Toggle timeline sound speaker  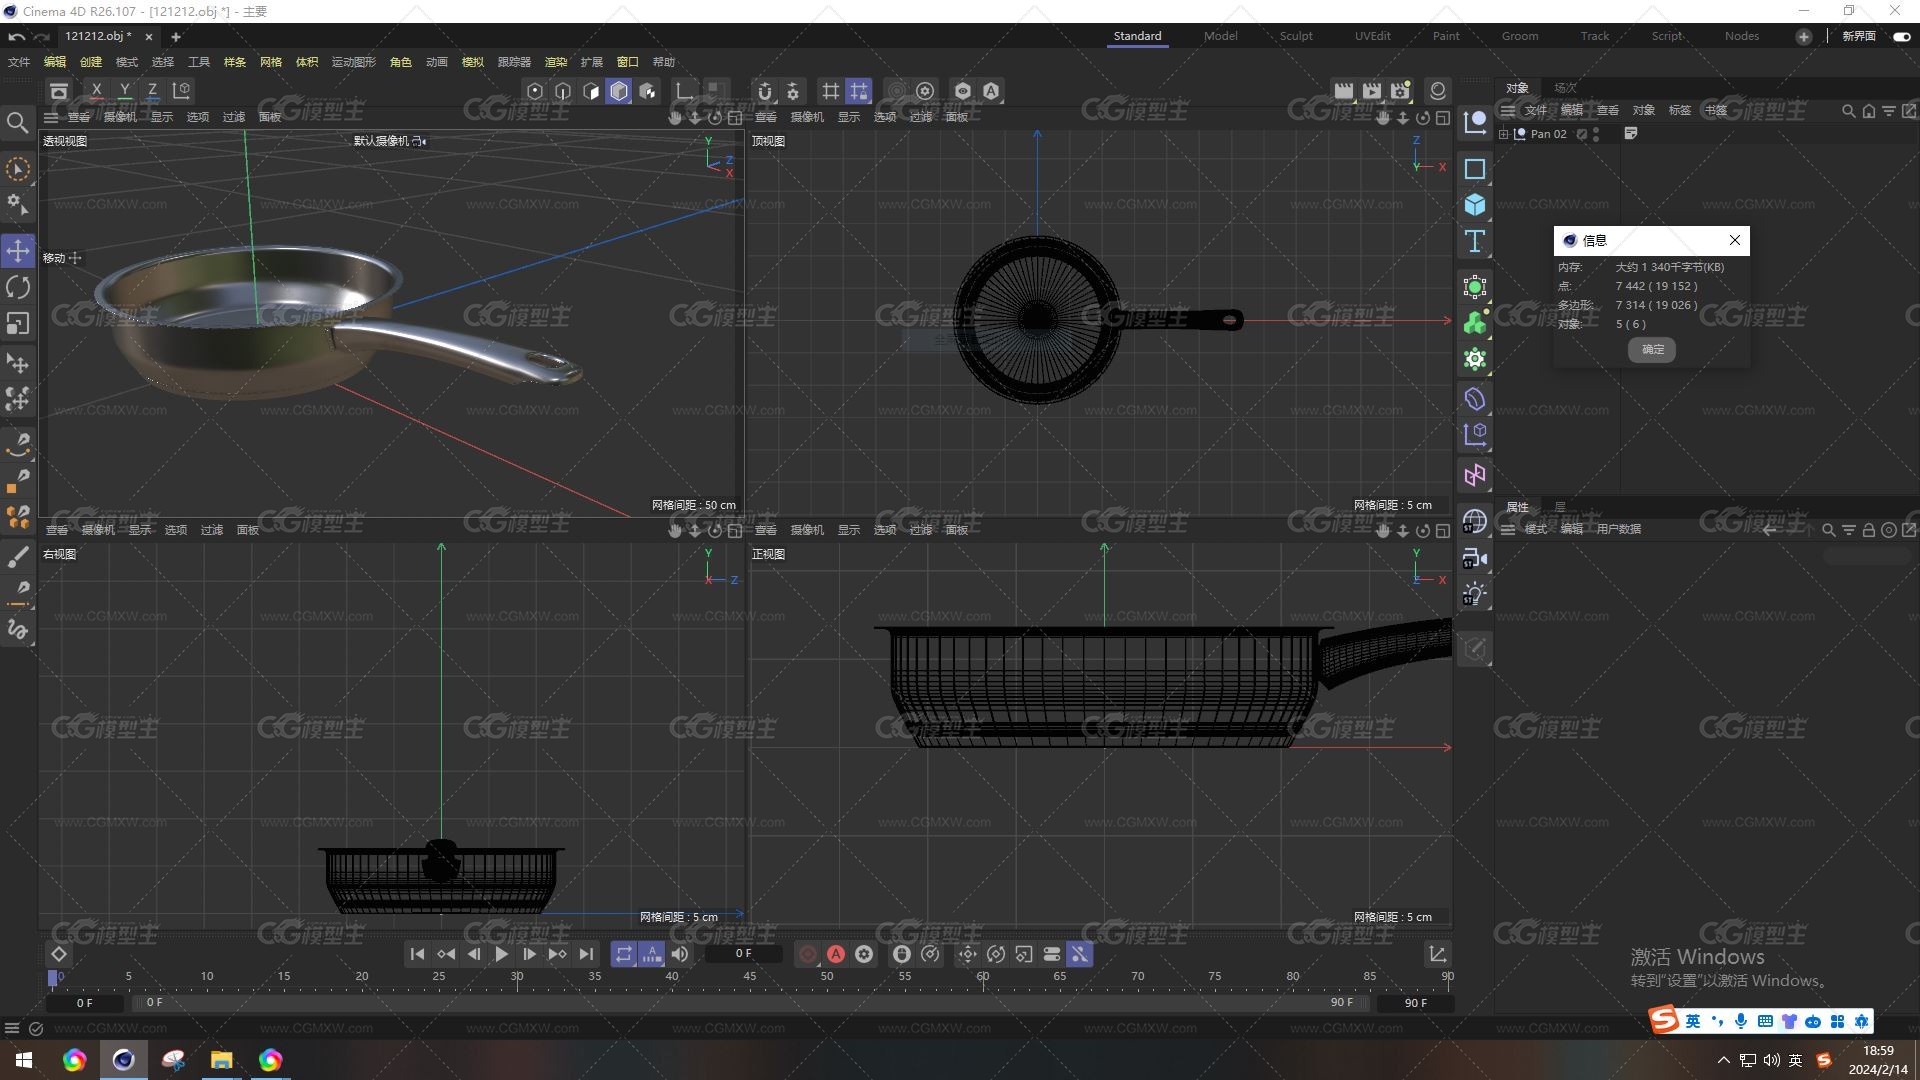pyautogui.click(x=680, y=954)
